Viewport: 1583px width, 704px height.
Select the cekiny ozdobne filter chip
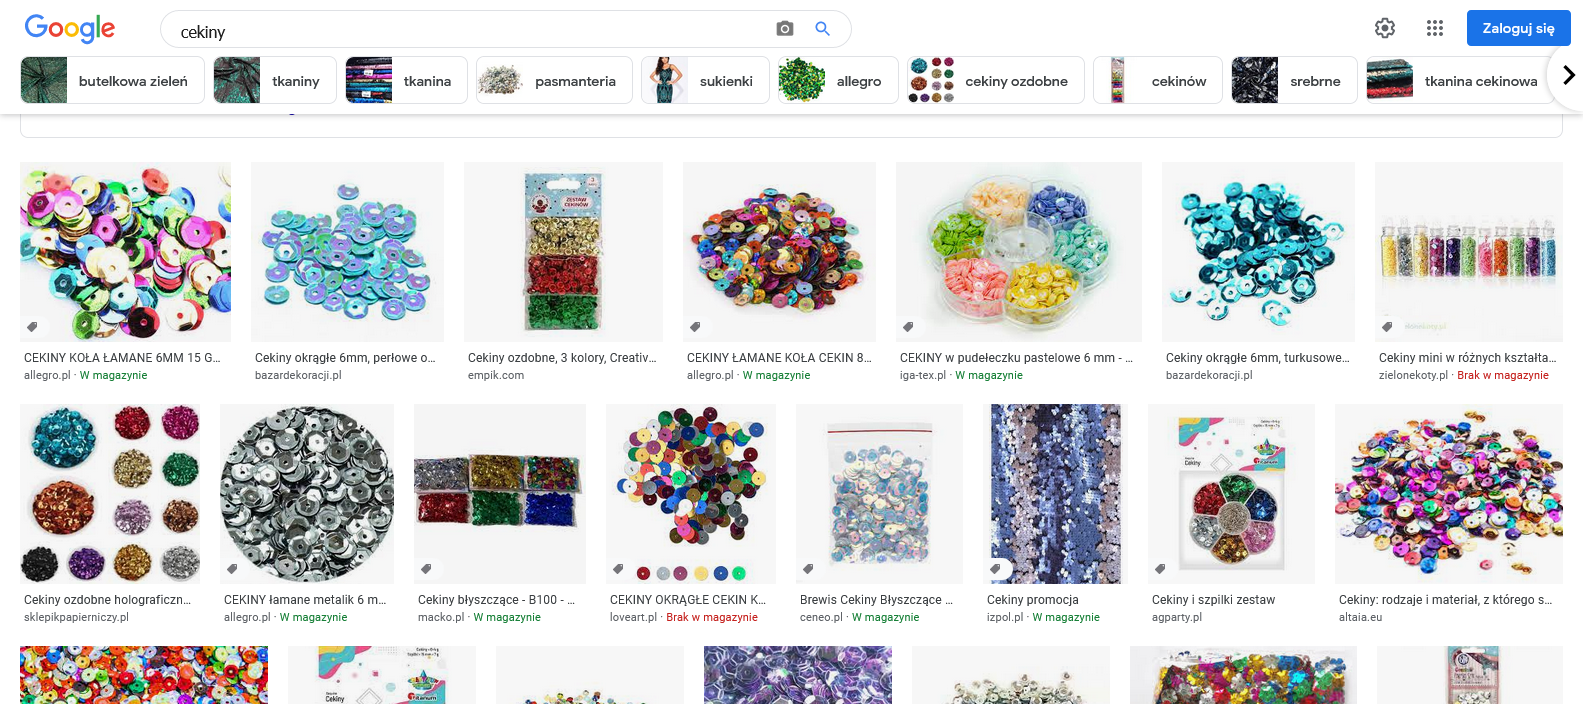click(x=995, y=80)
